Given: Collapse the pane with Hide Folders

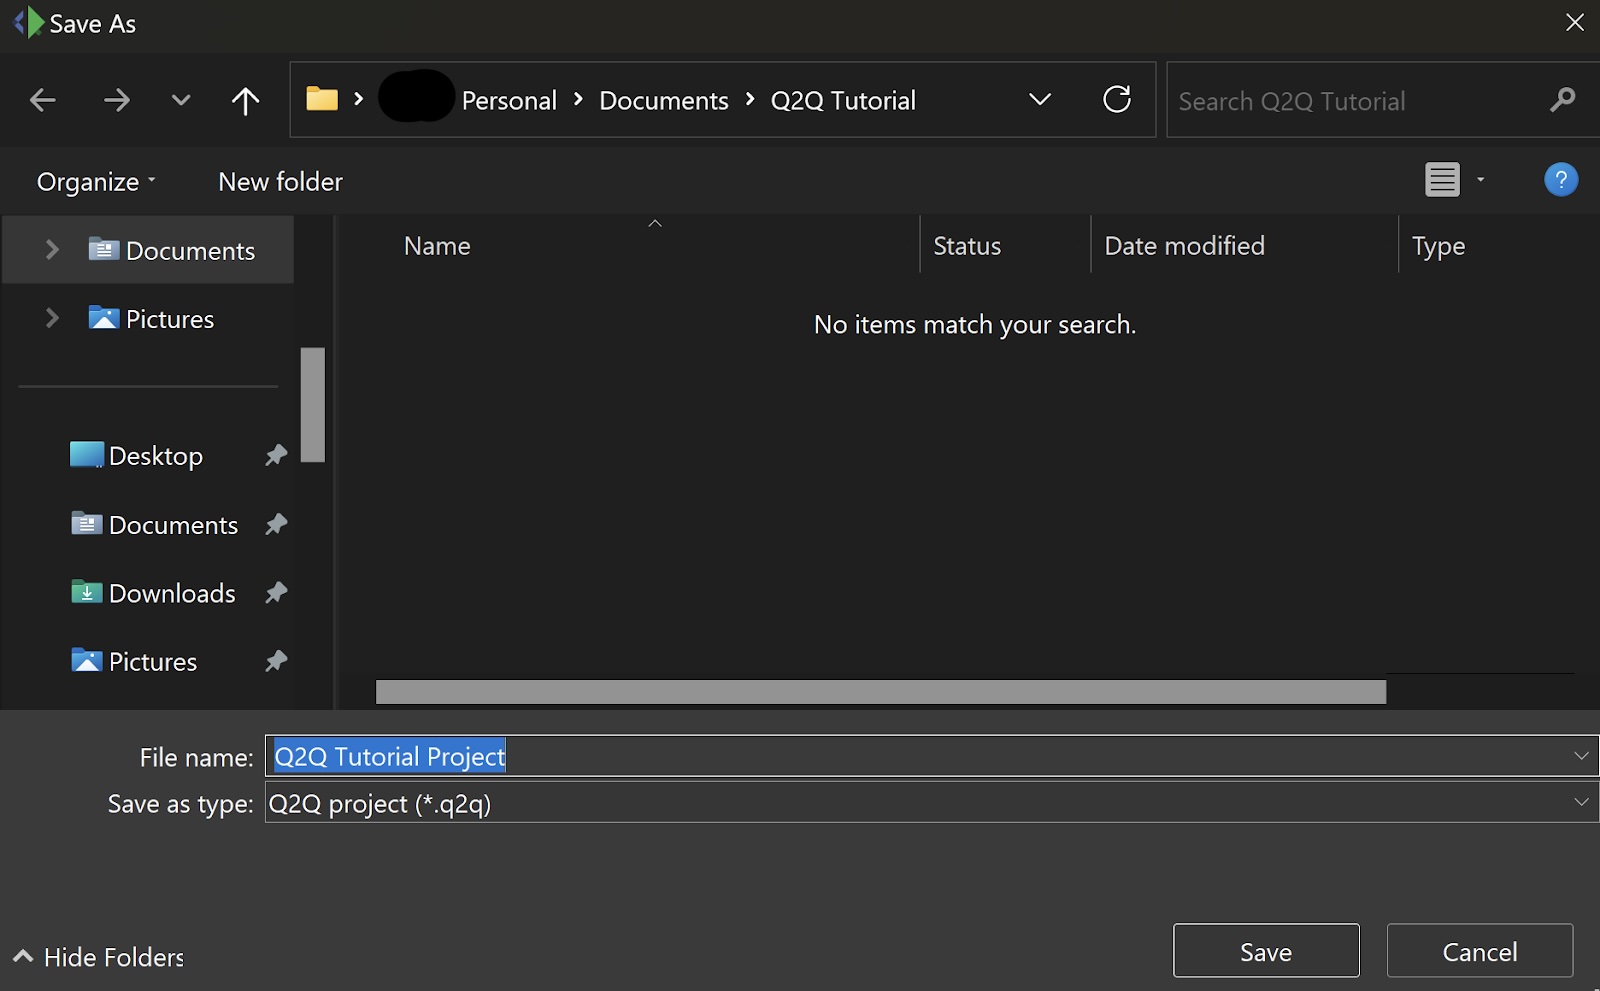Looking at the screenshot, I should tap(99, 957).
